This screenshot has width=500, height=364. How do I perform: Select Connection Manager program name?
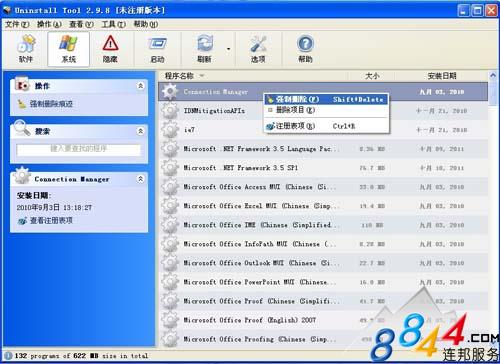pos(216,92)
